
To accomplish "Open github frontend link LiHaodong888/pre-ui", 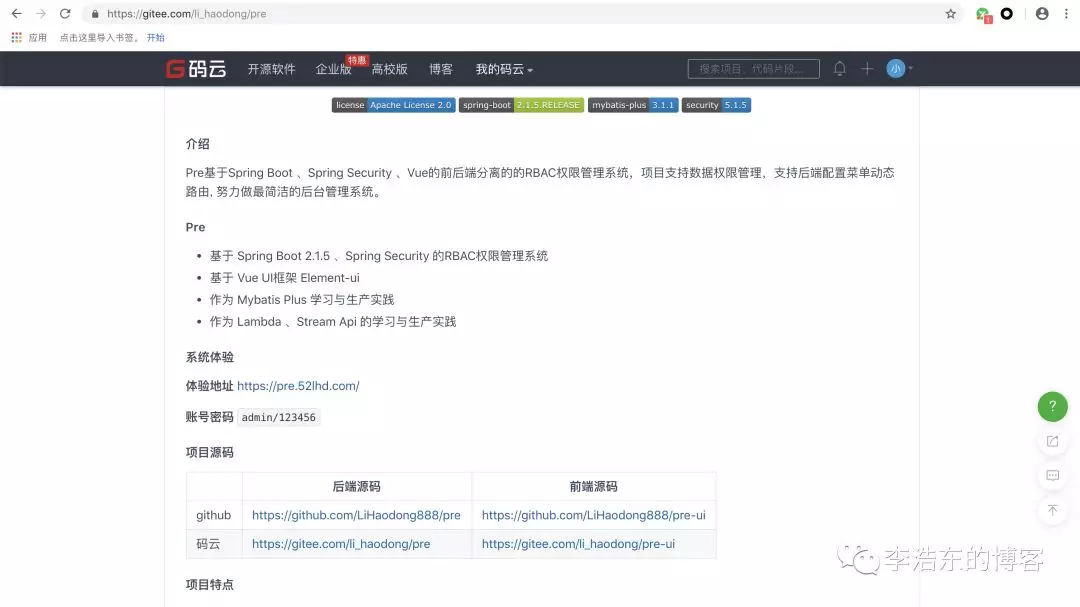I will pyautogui.click(x=594, y=515).
